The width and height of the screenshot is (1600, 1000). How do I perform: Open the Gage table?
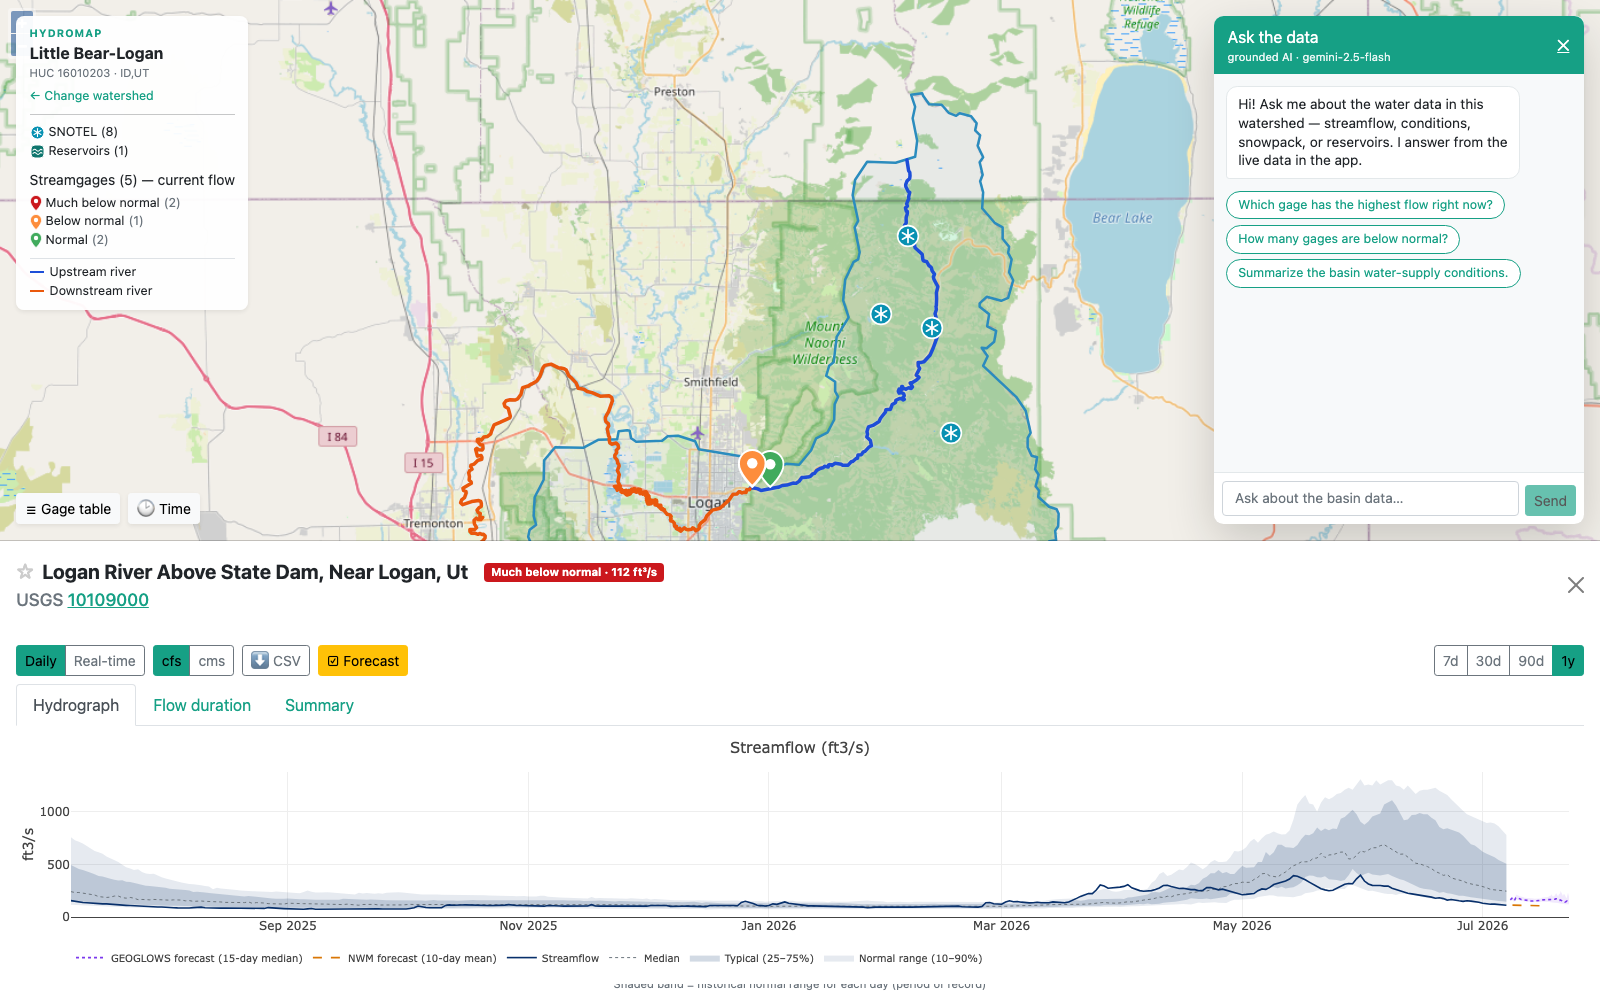(68, 509)
